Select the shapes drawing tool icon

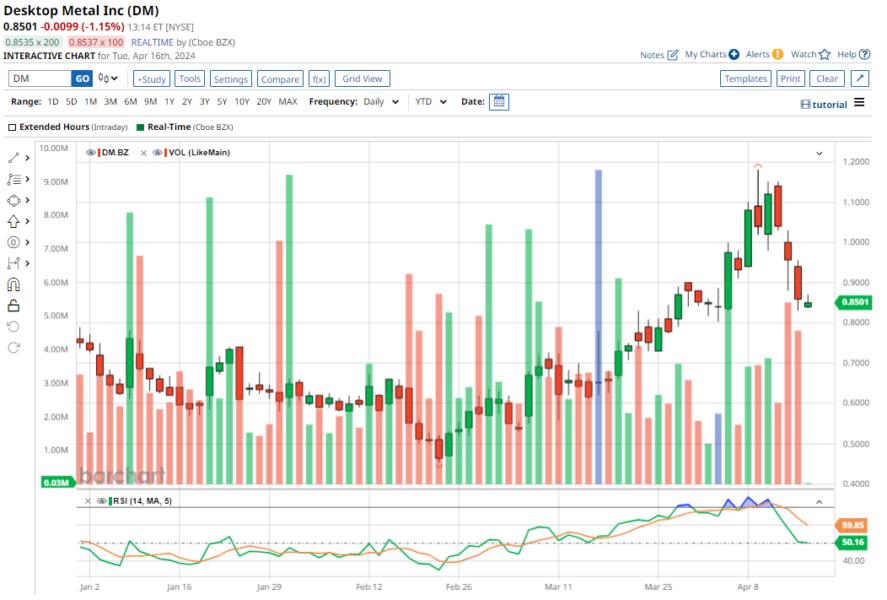(x=14, y=200)
